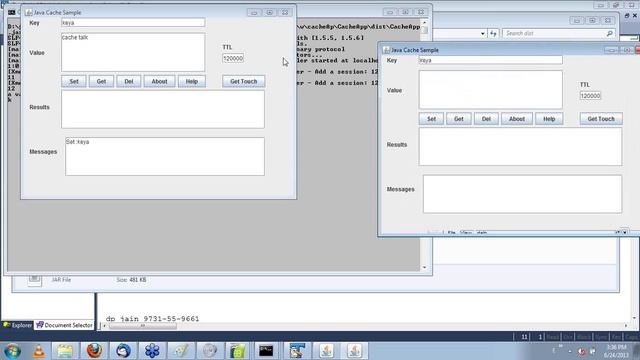Focus the Messages area in right cache window
The height and width of the screenshot is (360, 640).
click(x=522, y=194)
